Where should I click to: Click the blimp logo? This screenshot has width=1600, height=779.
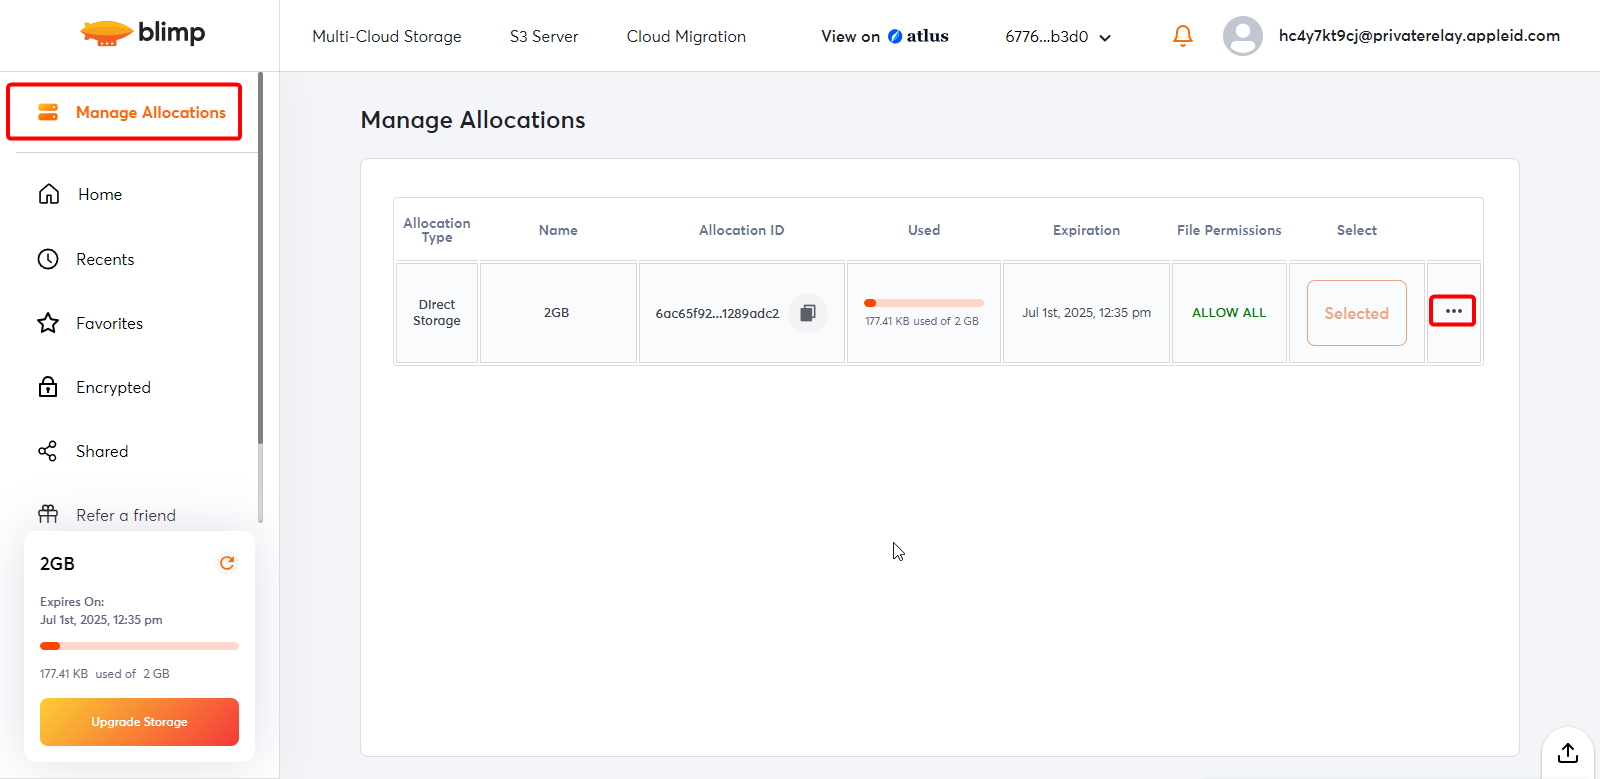pyautogui.click(x=142, y=33)
